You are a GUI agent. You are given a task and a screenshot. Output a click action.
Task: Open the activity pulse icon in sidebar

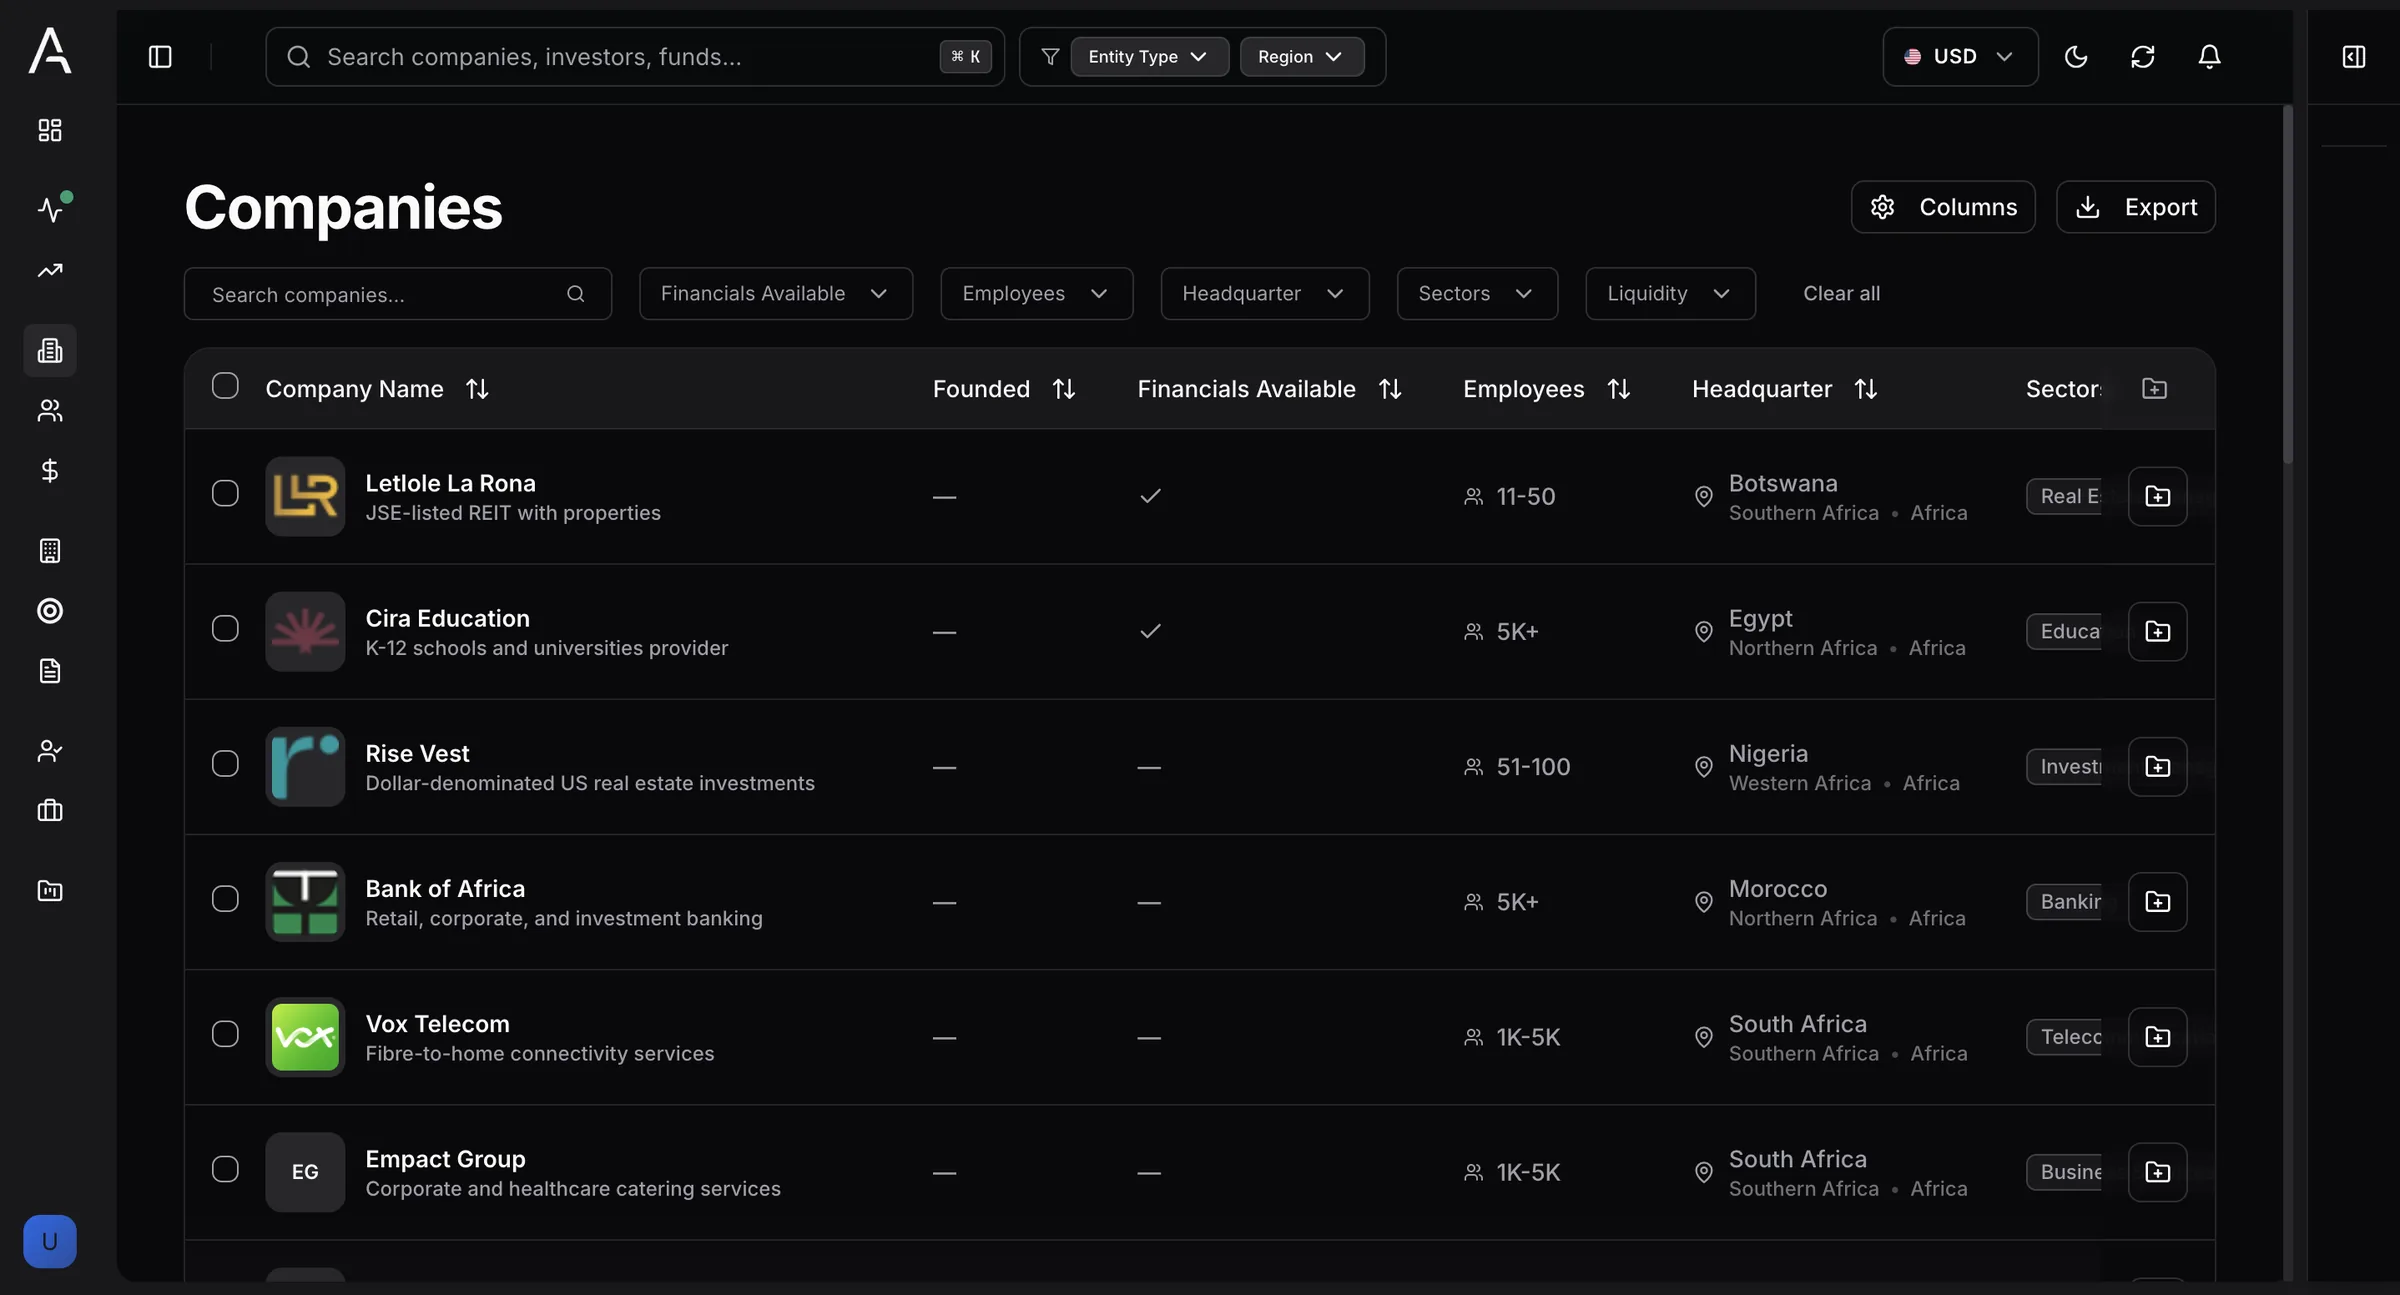click(50, 209)
